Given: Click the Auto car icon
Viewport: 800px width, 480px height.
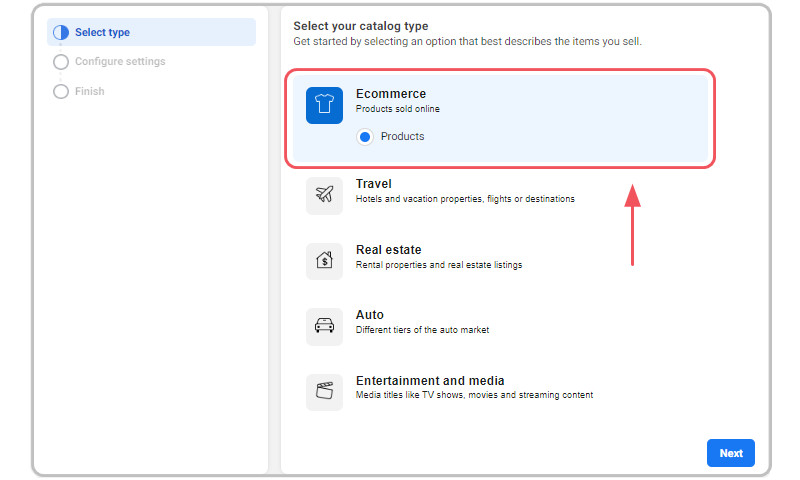Looking at the screenshot, I should [324, 326].
